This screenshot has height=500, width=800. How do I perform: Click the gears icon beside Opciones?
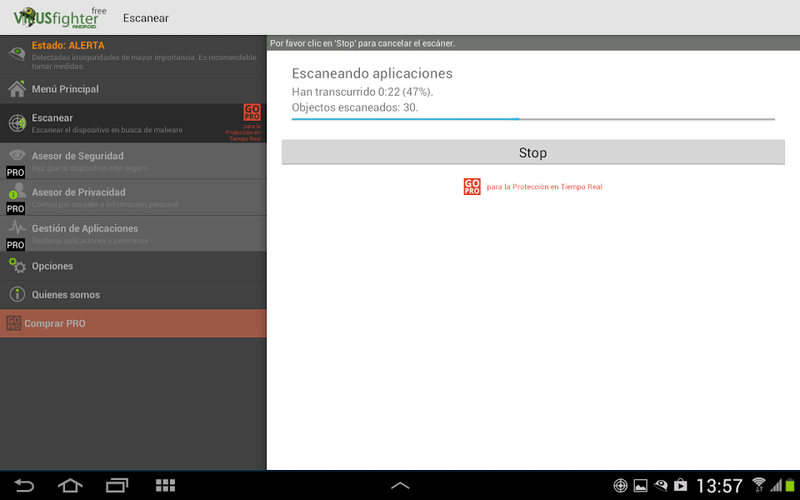pyautogui.click(x=17, y=265)
